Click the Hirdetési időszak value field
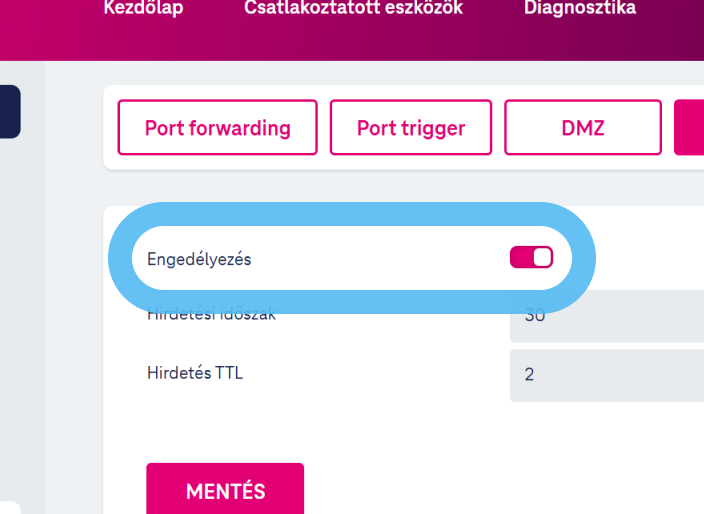 pyautogui.click(x=606, y=318)
